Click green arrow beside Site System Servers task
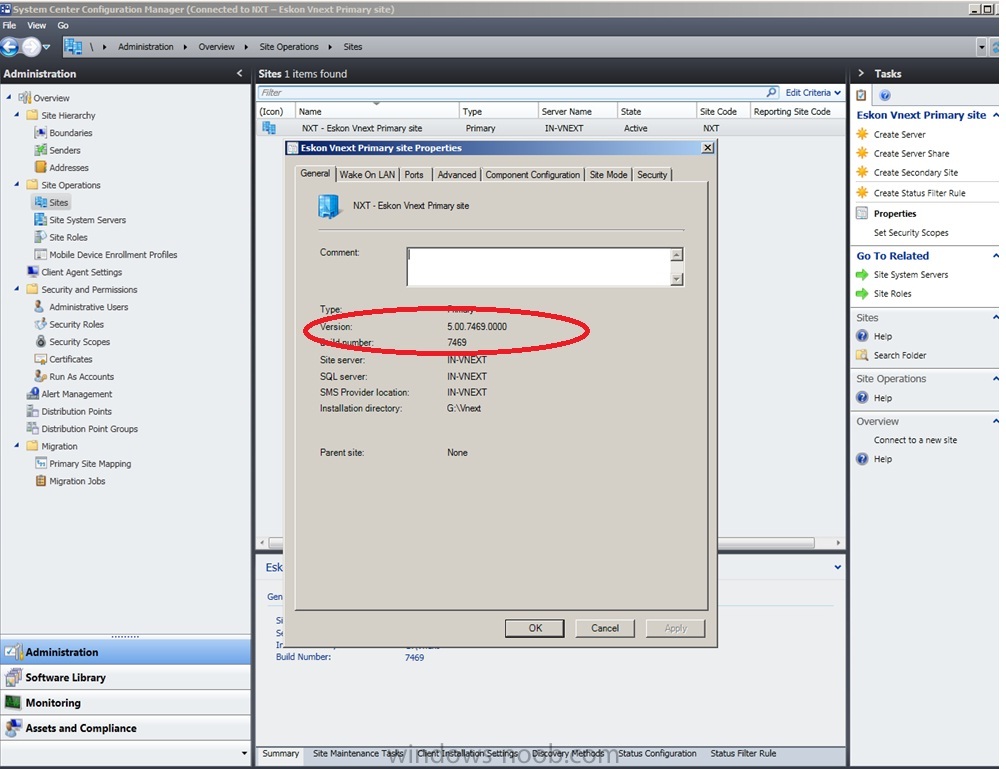The width and height of the screenshot is (1006, 769). [862, 275]
